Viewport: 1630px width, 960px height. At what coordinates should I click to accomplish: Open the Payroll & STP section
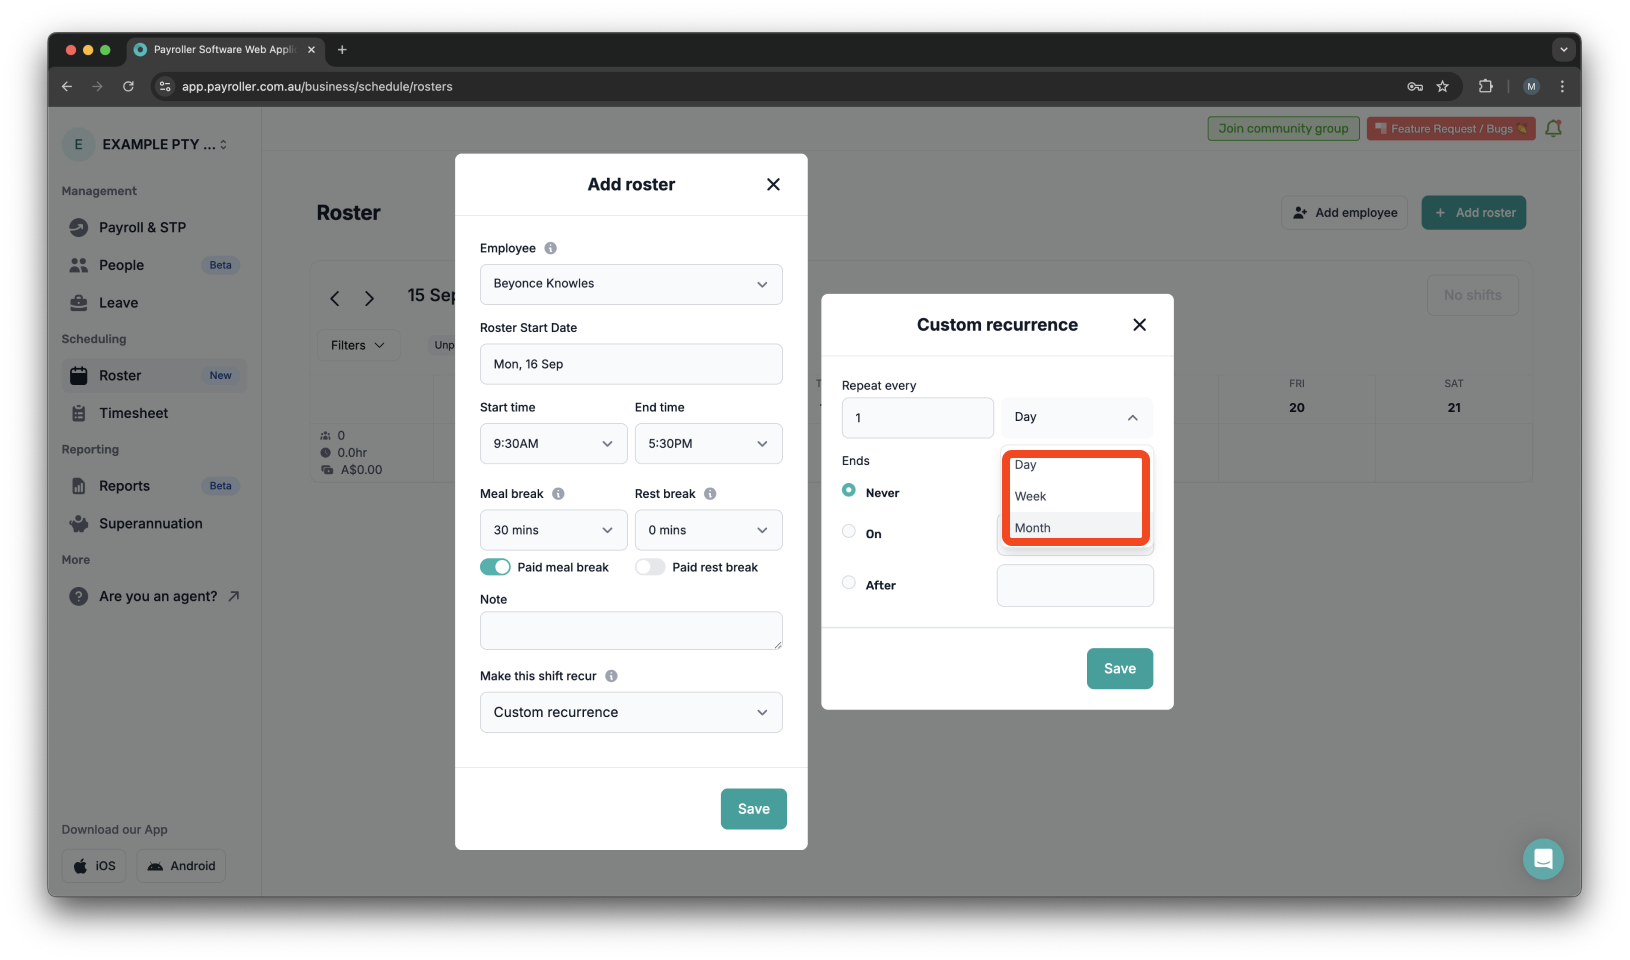pyautogui.click(x=154, y=227)
